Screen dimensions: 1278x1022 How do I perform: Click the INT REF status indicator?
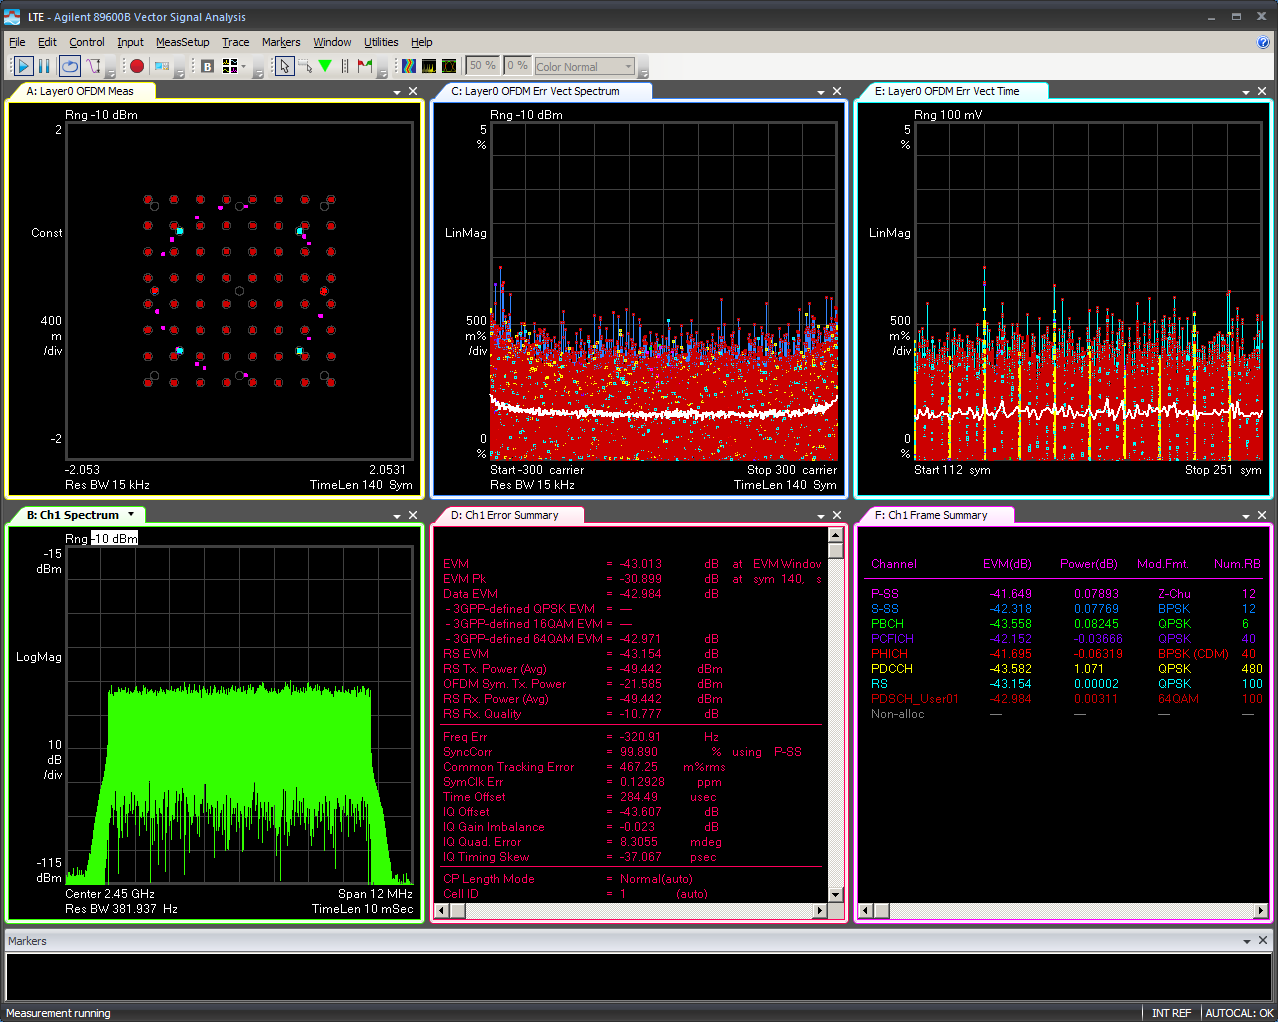(x=1171, y=1013)
